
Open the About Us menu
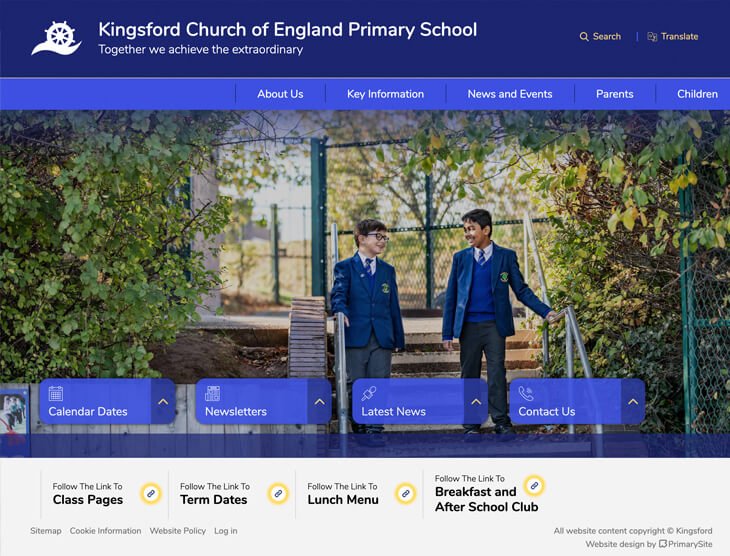280,94
